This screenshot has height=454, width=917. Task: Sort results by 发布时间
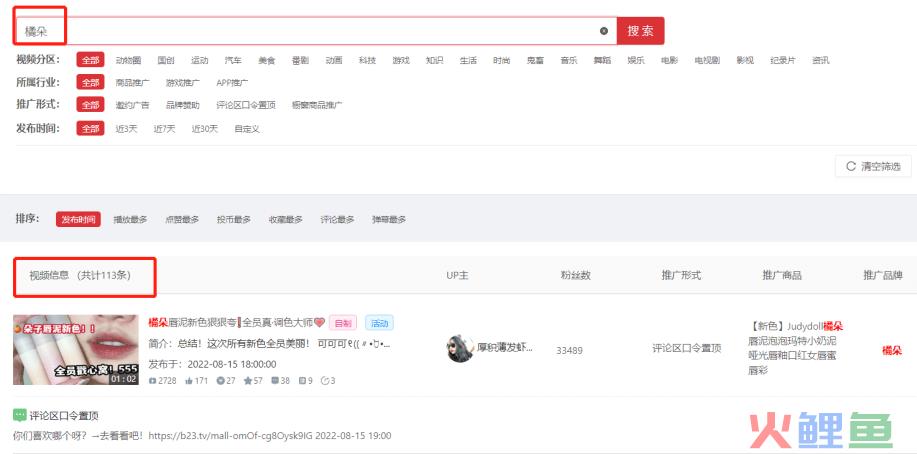78,219
